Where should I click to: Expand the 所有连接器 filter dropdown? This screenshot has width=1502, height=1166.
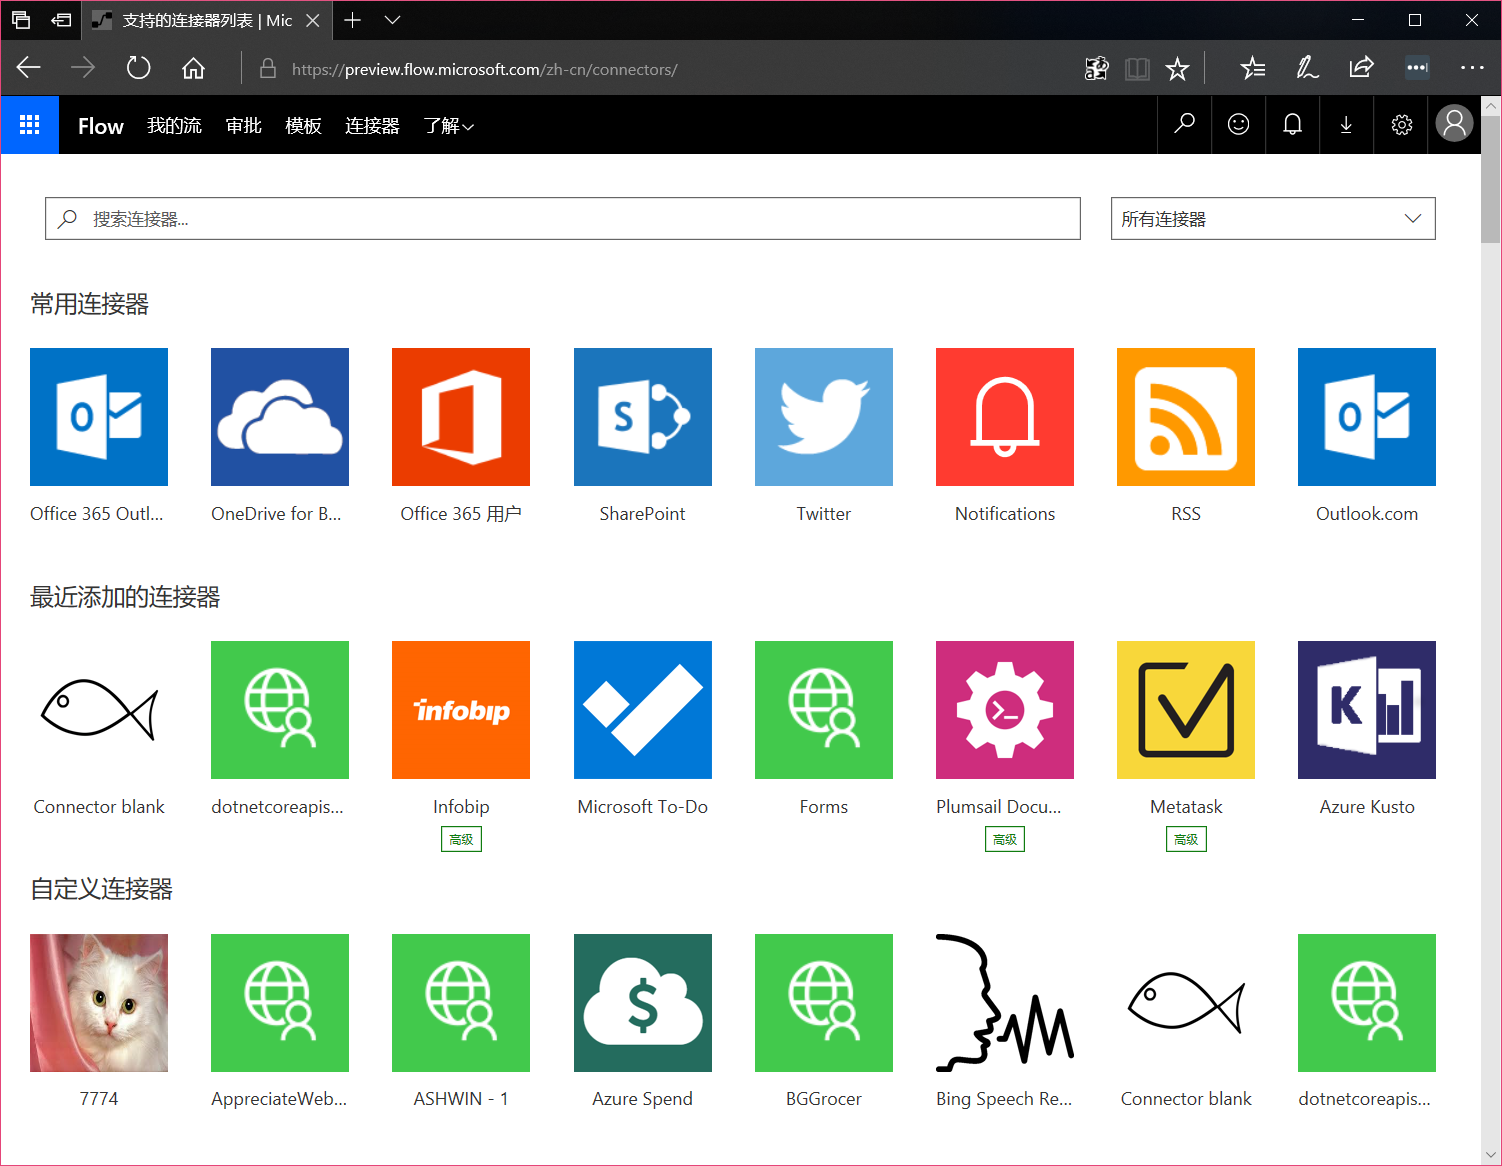[1272, 219]
